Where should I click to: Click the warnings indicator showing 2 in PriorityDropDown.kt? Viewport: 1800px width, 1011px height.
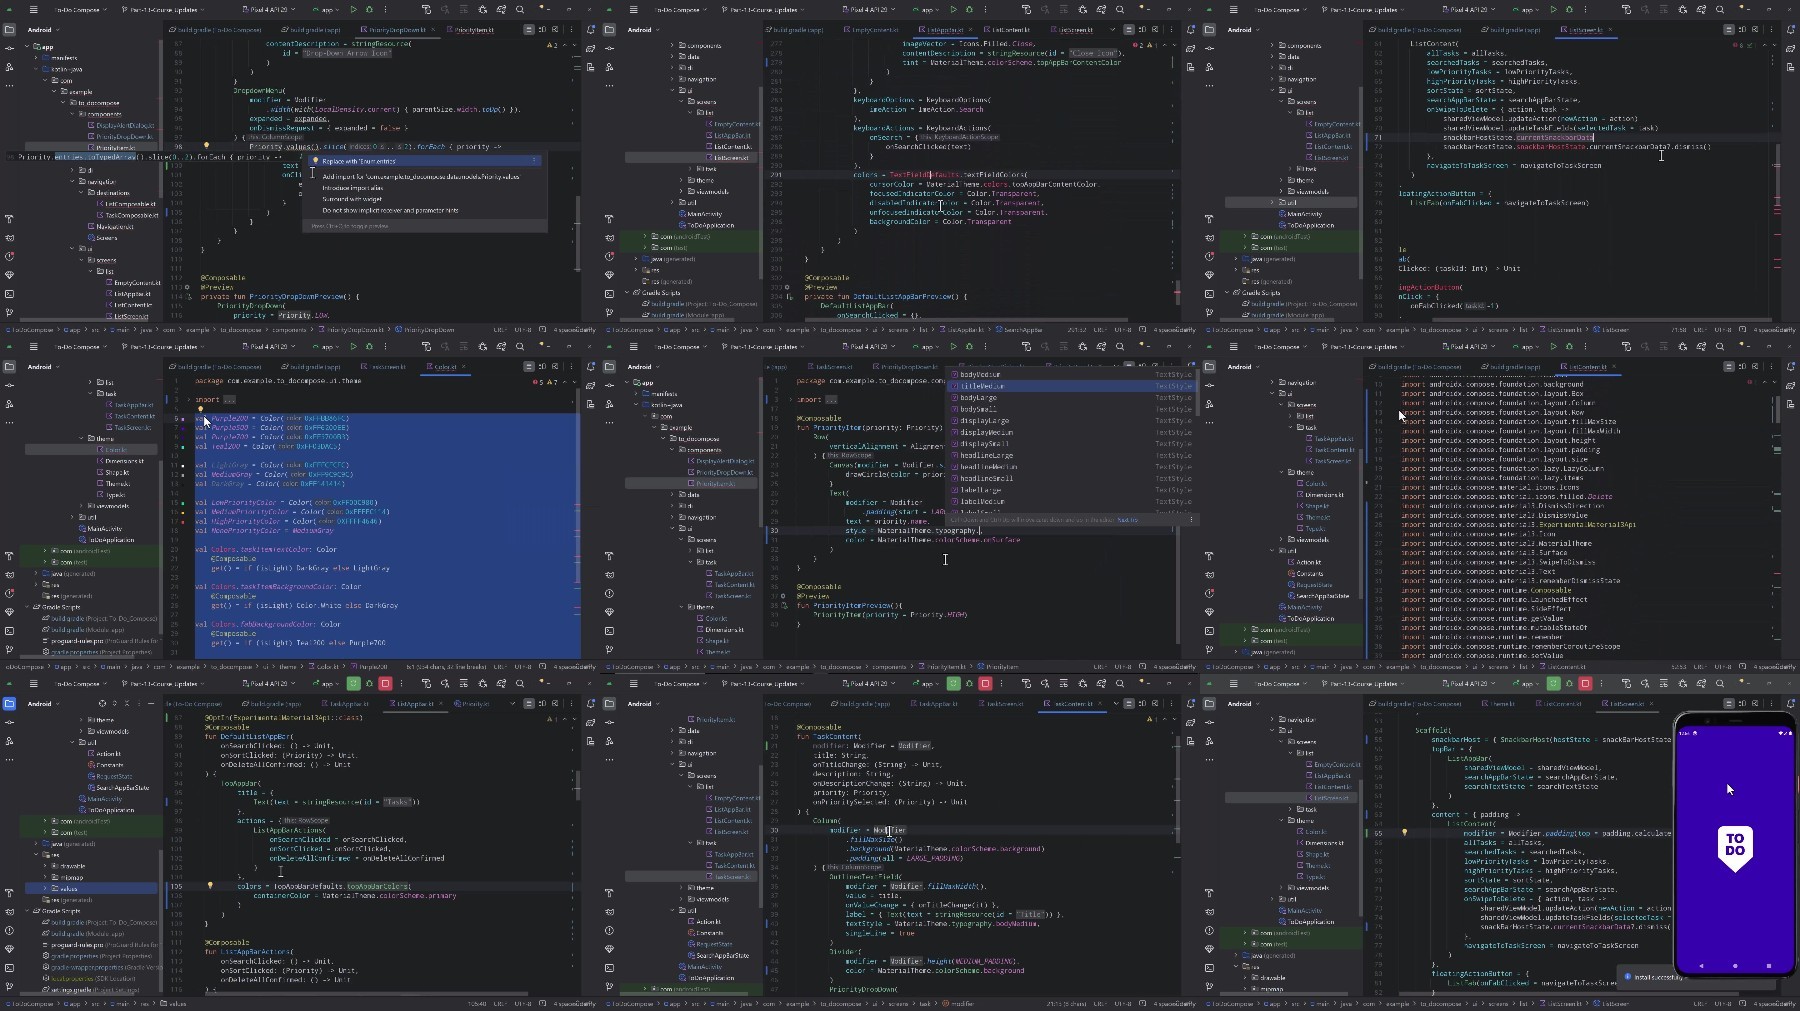pos(552,45)
